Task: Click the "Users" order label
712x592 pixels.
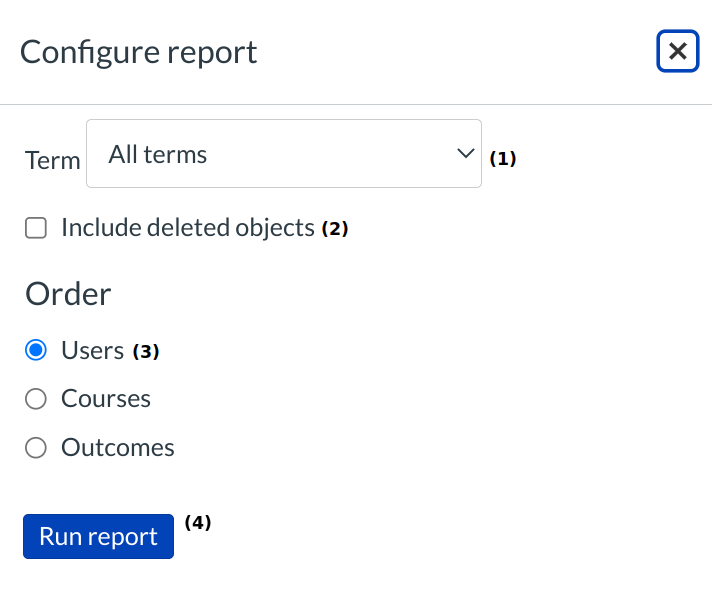Action: pyautogui.click(x=92, y=350)
